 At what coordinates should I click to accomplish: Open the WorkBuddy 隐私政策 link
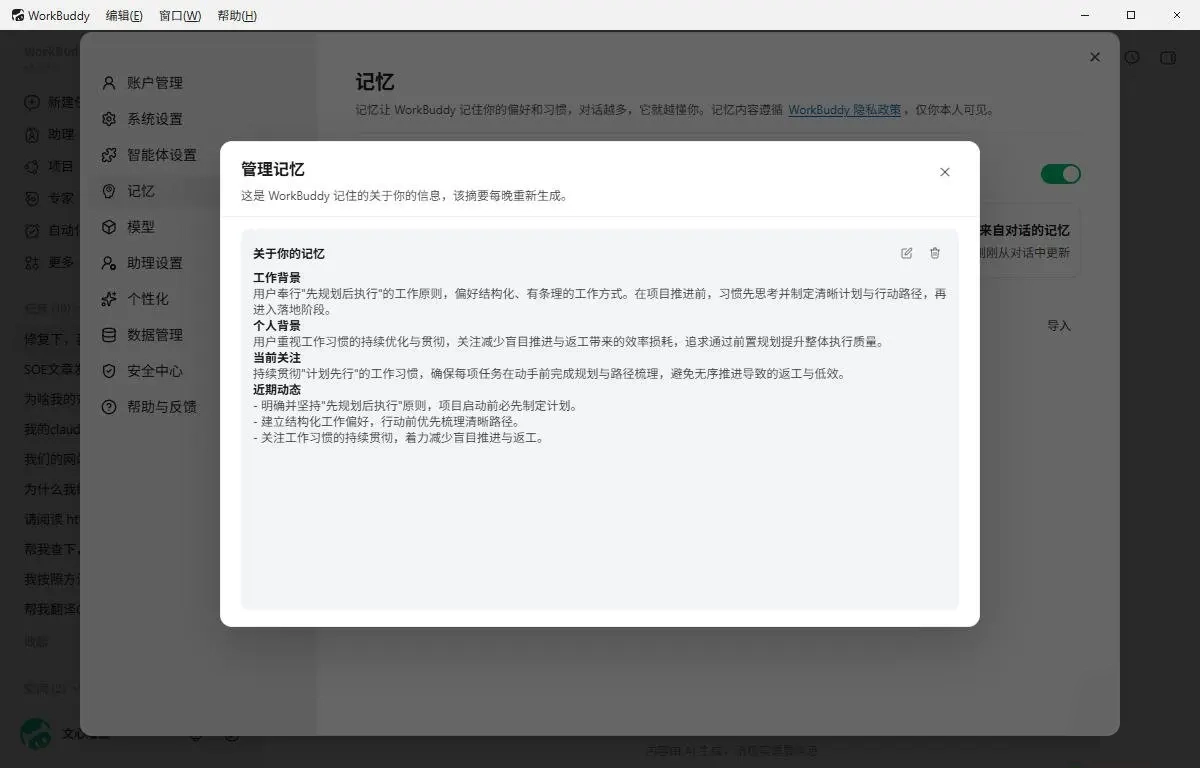[x=845, y=110]
